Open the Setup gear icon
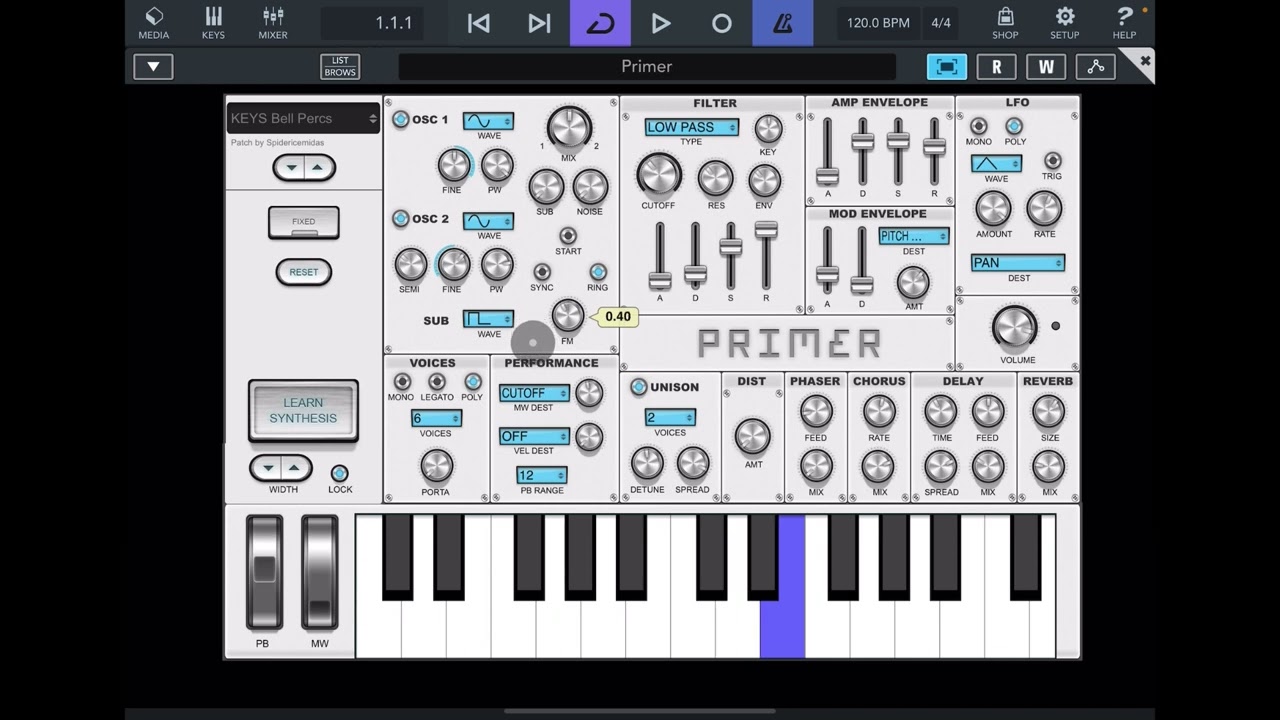 click(x=1065, y=23)
